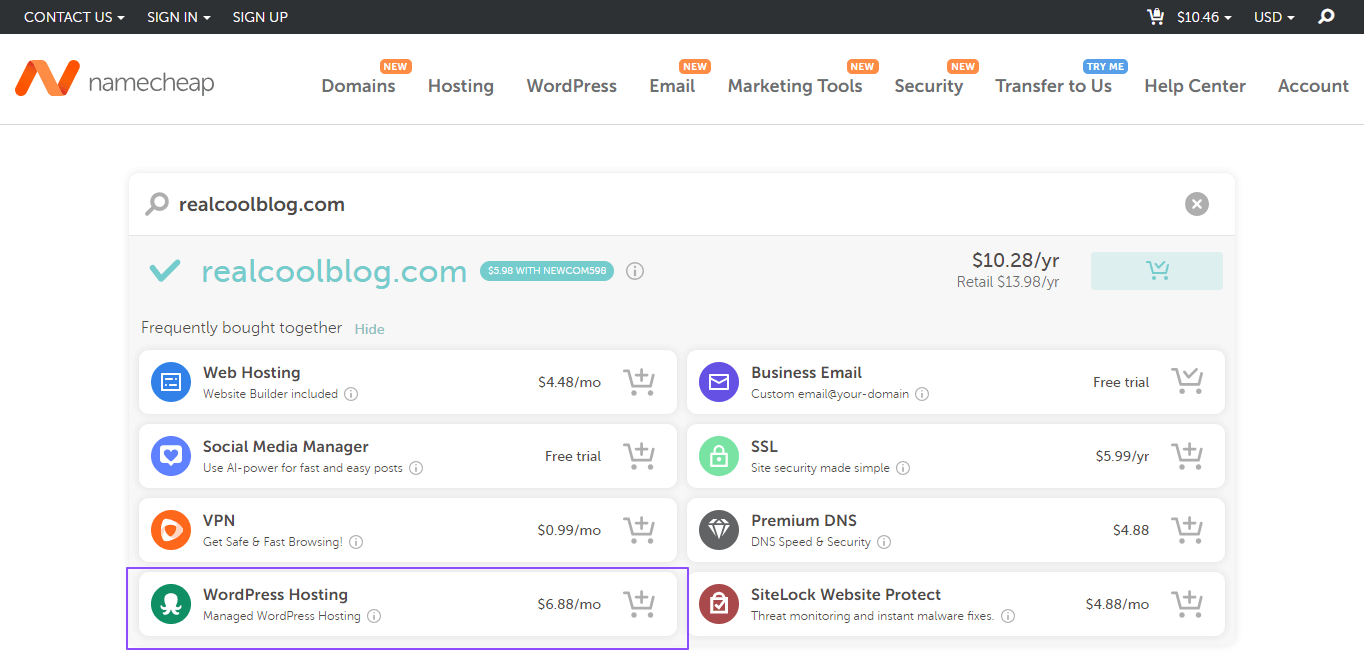
Task: Add Premium DNS to cart
Action: pos(1187,530)
